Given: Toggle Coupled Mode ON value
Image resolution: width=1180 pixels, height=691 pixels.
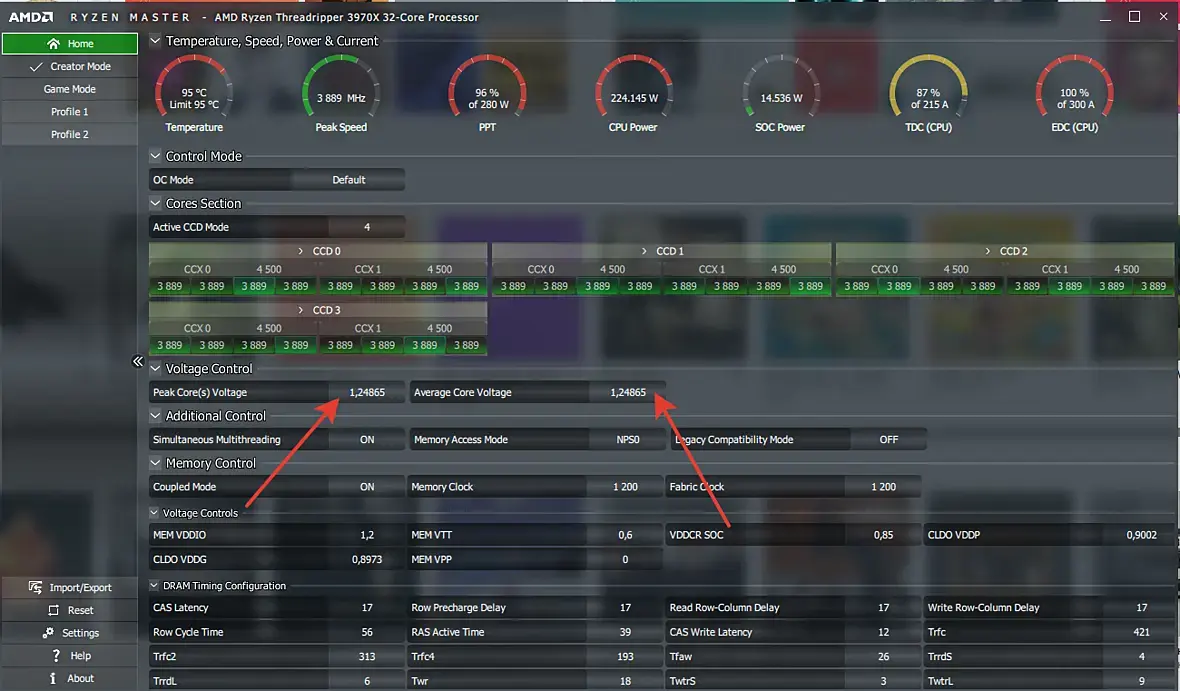Looking at the screenshot, I should (366, 487).
